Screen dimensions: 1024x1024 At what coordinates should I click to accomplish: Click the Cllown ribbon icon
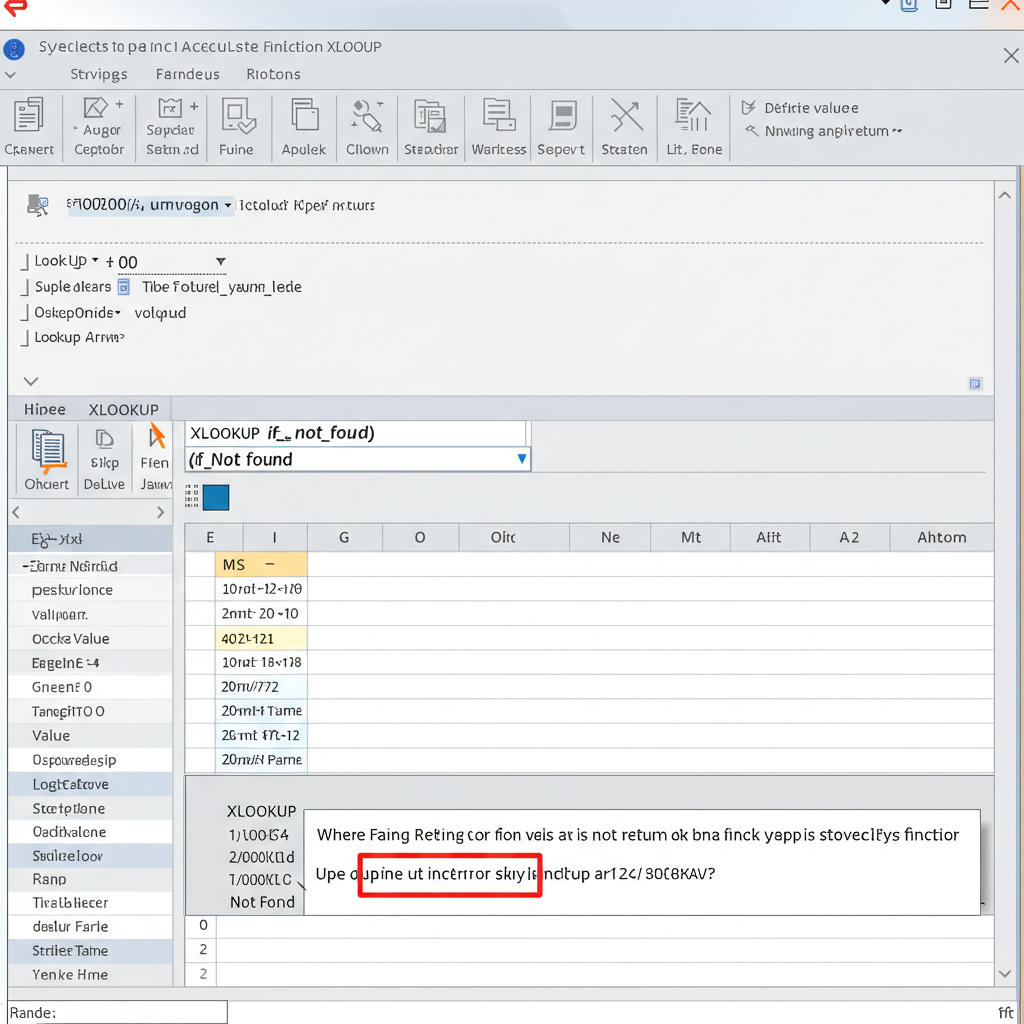367,116
